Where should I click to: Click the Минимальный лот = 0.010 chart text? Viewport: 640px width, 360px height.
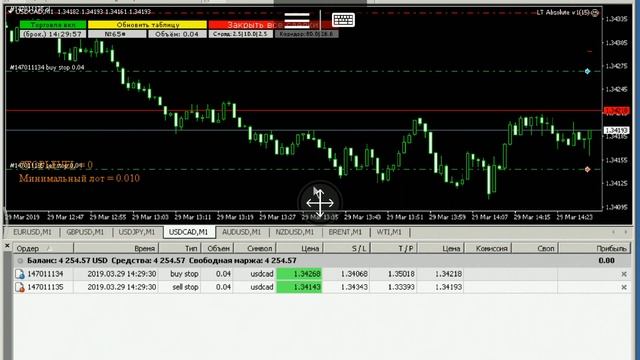(79, 178)
